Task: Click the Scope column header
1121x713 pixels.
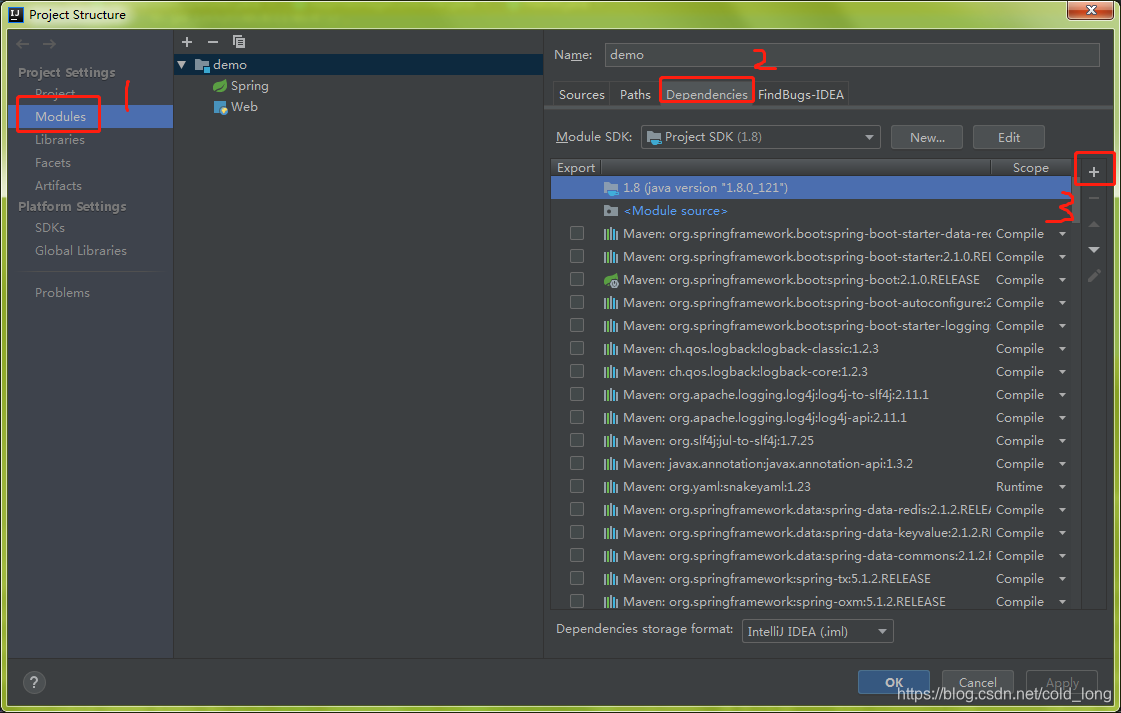Action: (1030, 168)
